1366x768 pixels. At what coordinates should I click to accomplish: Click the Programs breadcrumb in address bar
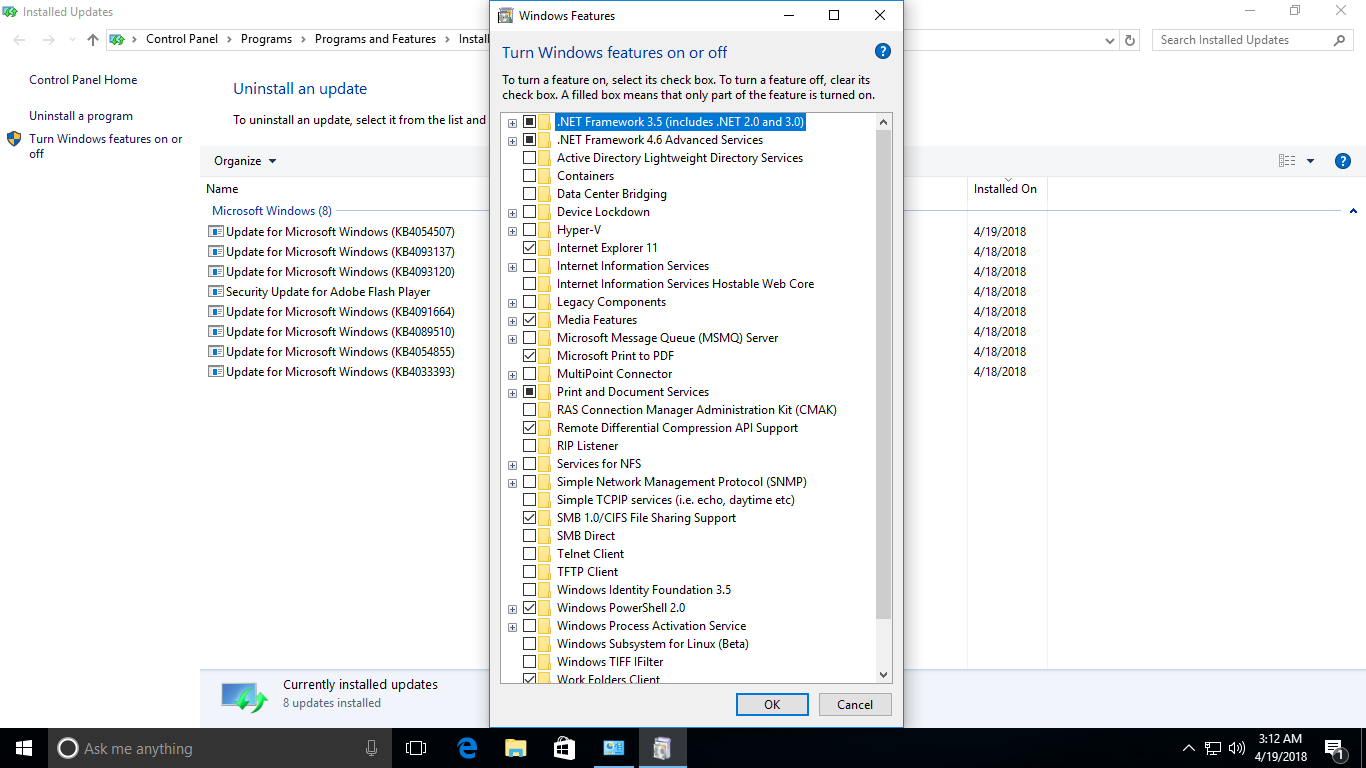[266, 39]
